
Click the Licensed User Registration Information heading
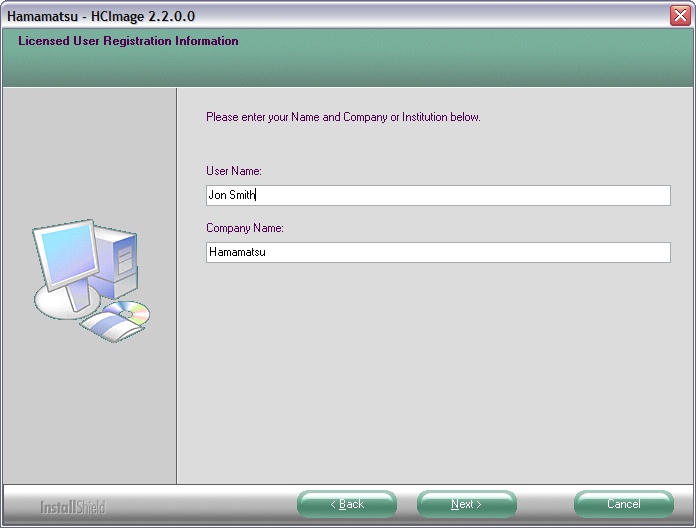point(128,42)
